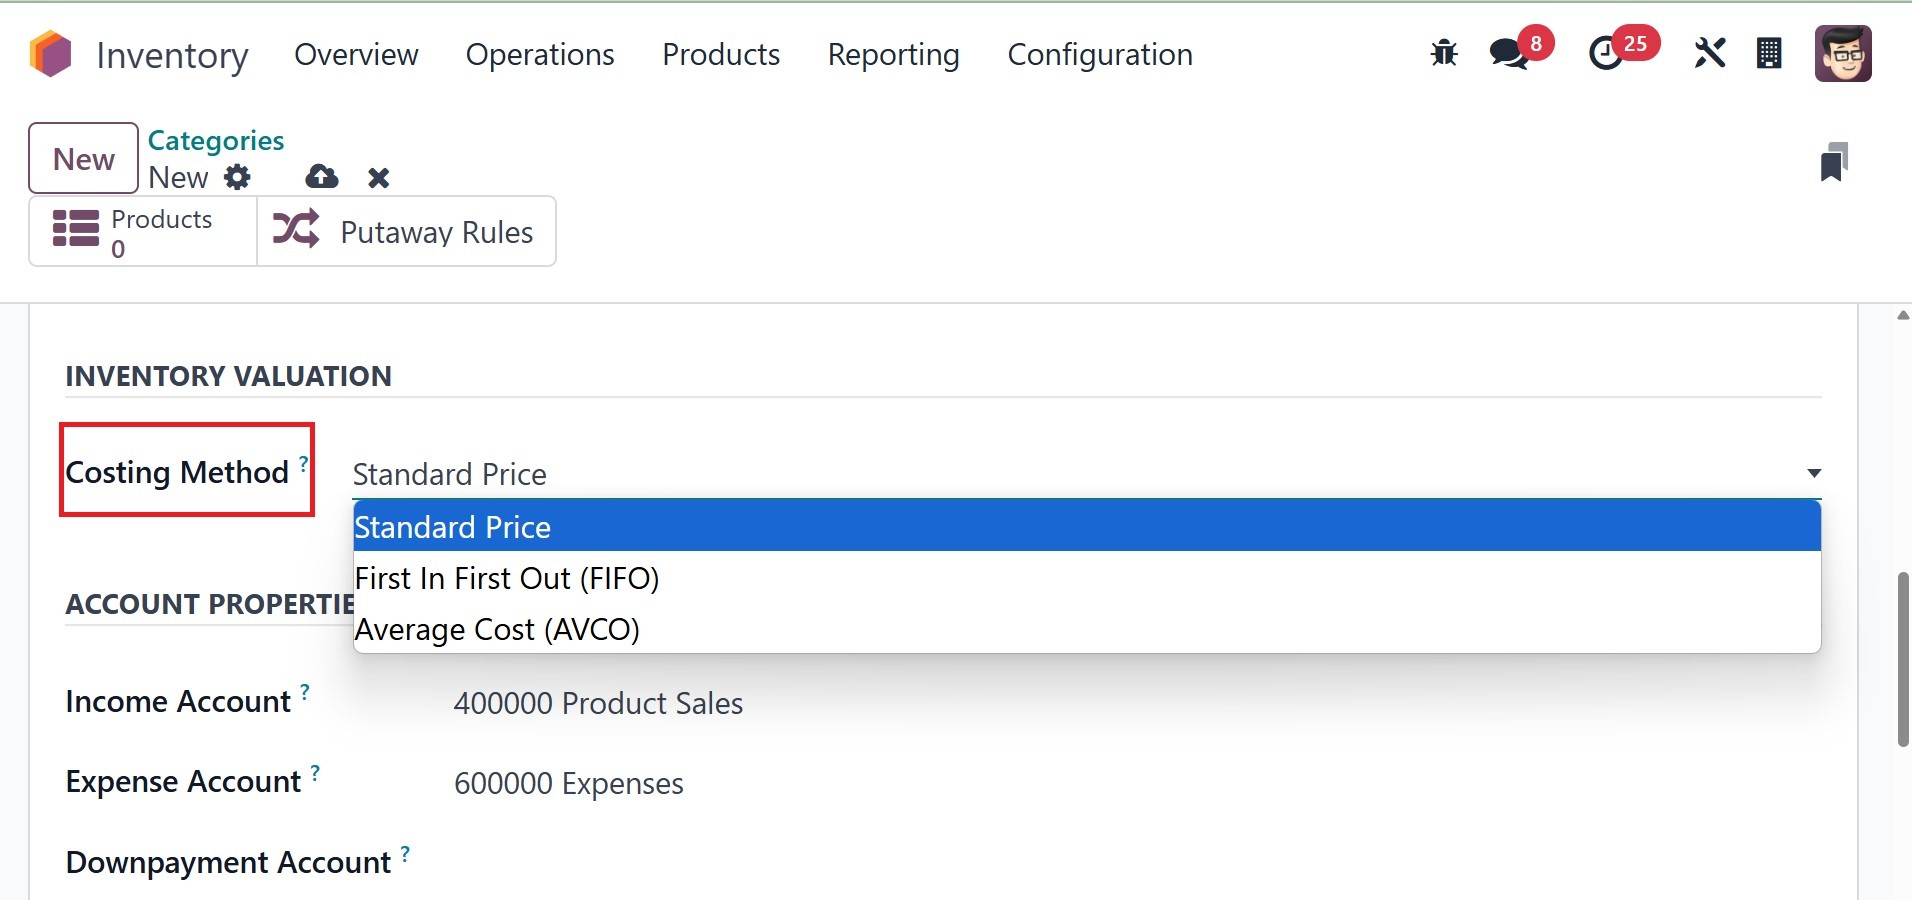Open the conversations chat icon
The height and width of the screenshot is (900, 1912).
[1508, 53]
